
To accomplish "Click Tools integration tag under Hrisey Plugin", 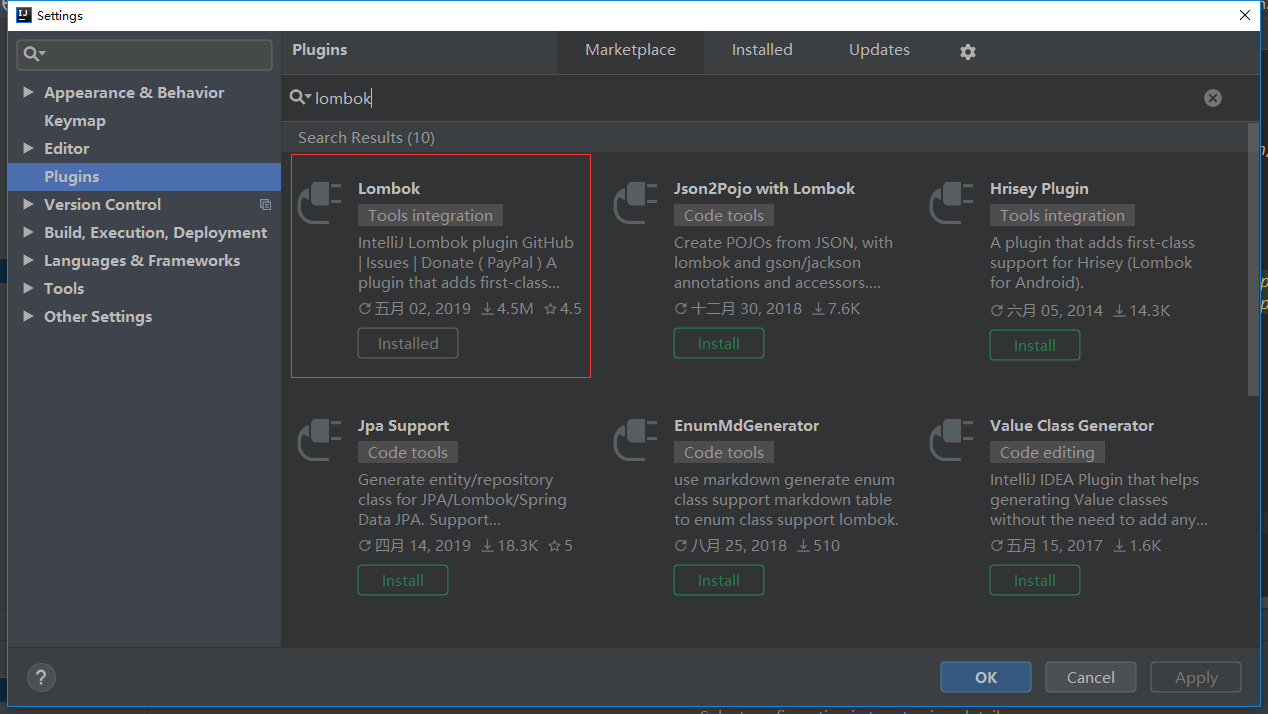I will [1062, 215].
